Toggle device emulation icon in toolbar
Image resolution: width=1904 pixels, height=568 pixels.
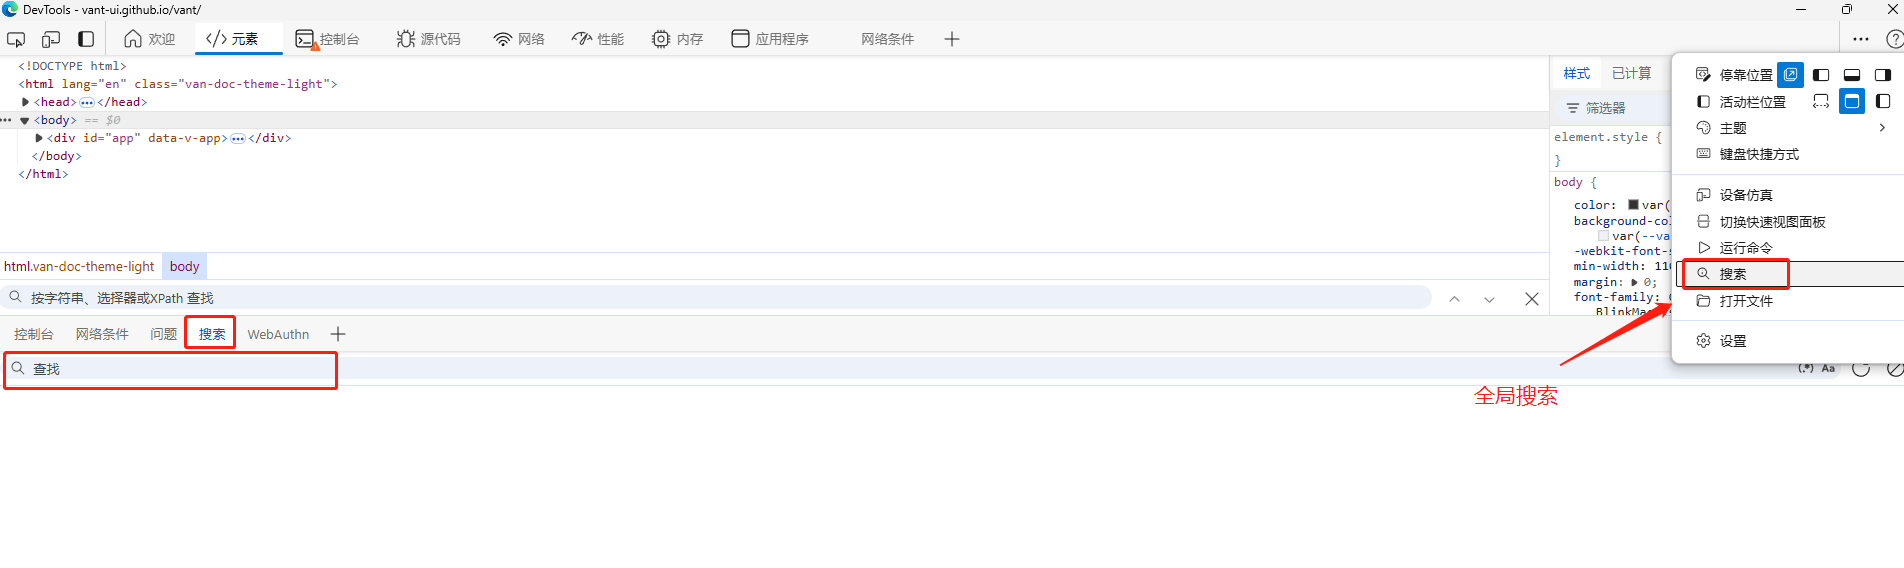pyautogui.click(x=51, y=39)
